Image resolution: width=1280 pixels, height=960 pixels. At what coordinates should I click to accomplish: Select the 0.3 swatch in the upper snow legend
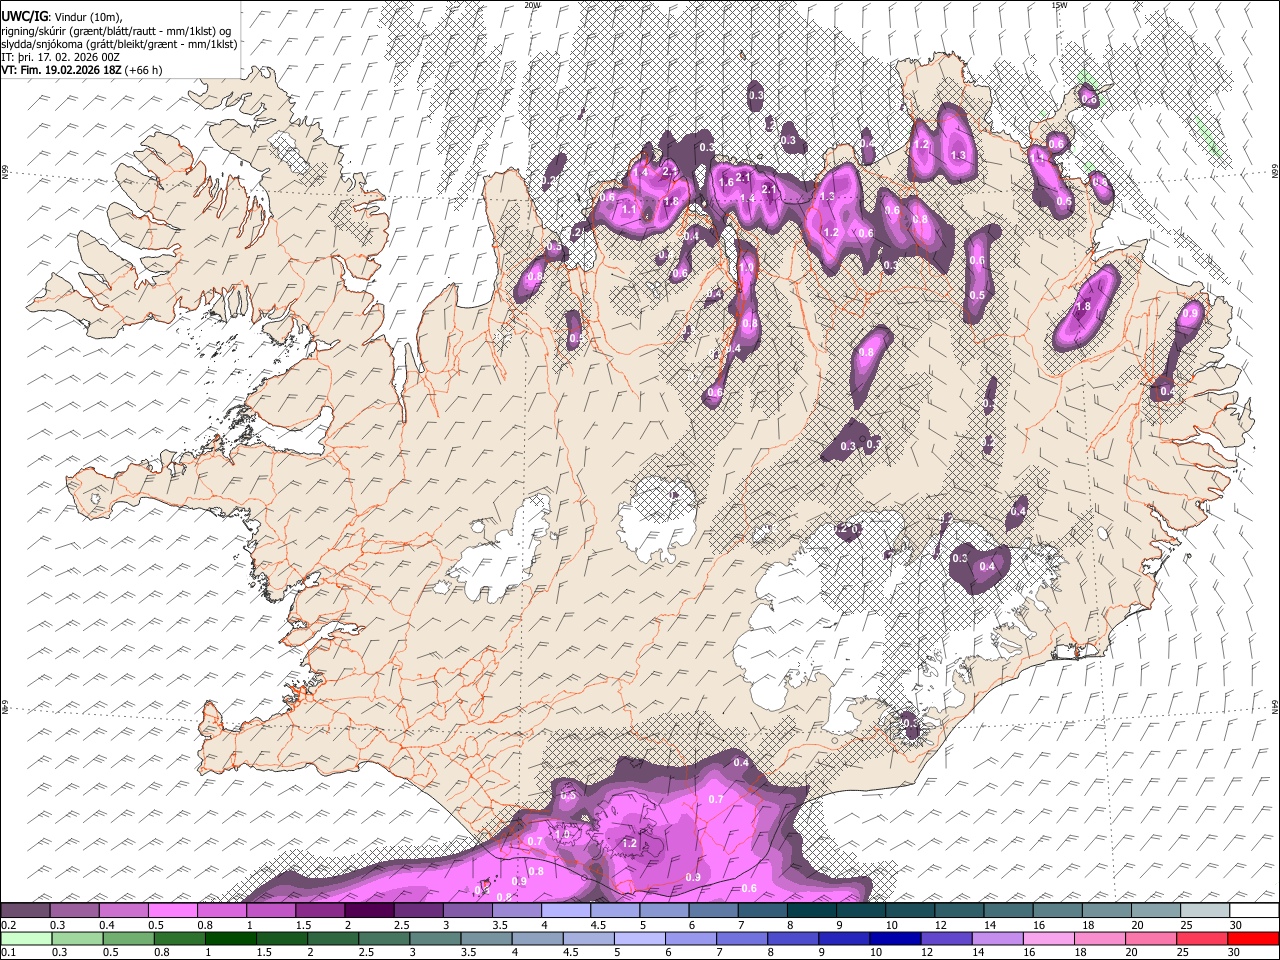(75, 911)
